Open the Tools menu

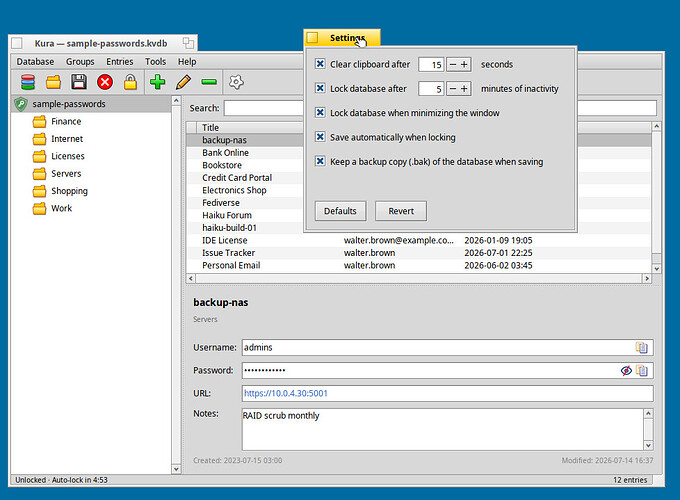155,62
